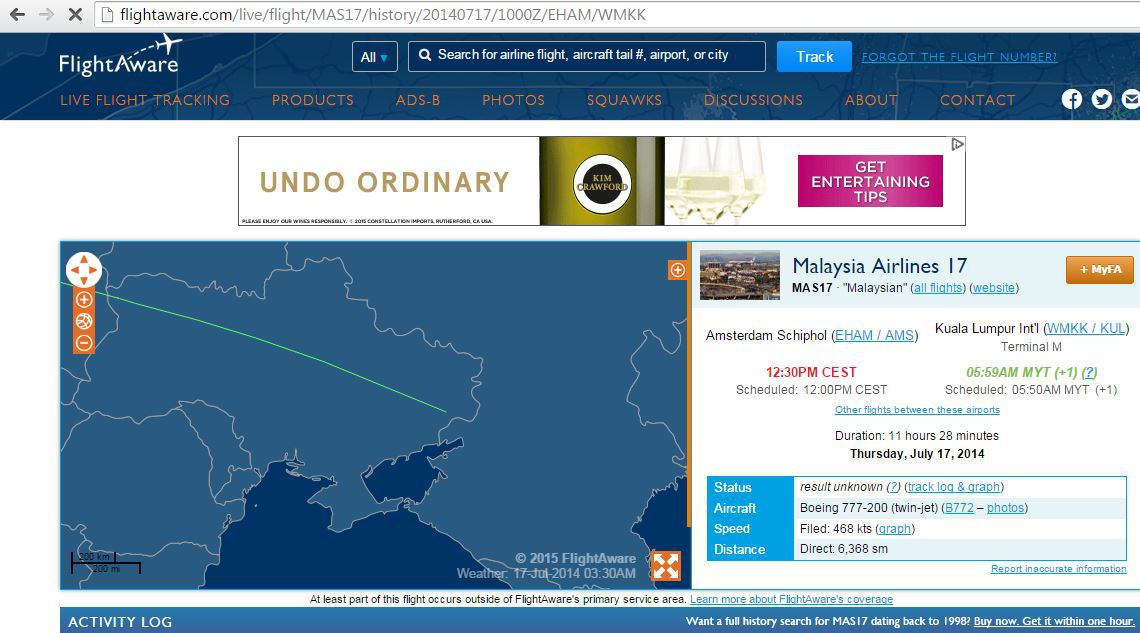Click Report inaccurate information link

[x=1059, y=569]
